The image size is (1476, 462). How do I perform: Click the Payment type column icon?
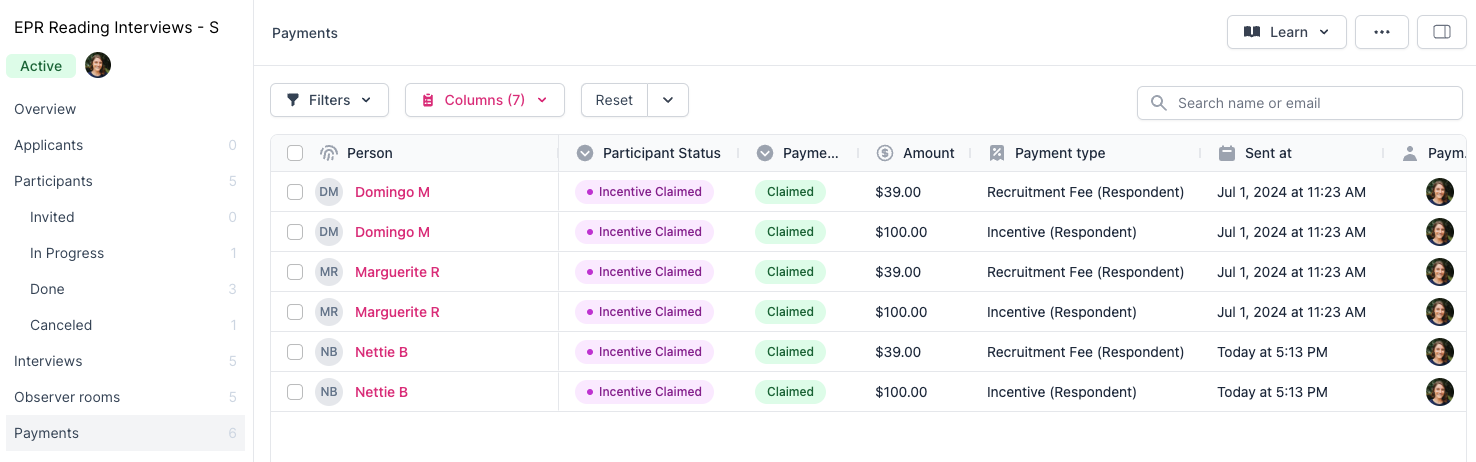click(996, 153)
